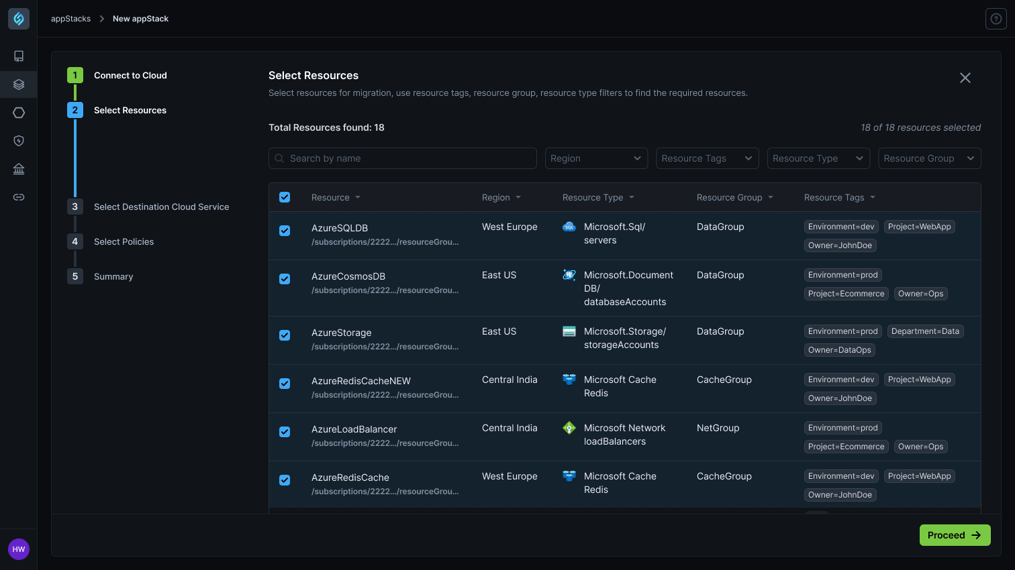Open the Region filter dropdown

point(596,159)
